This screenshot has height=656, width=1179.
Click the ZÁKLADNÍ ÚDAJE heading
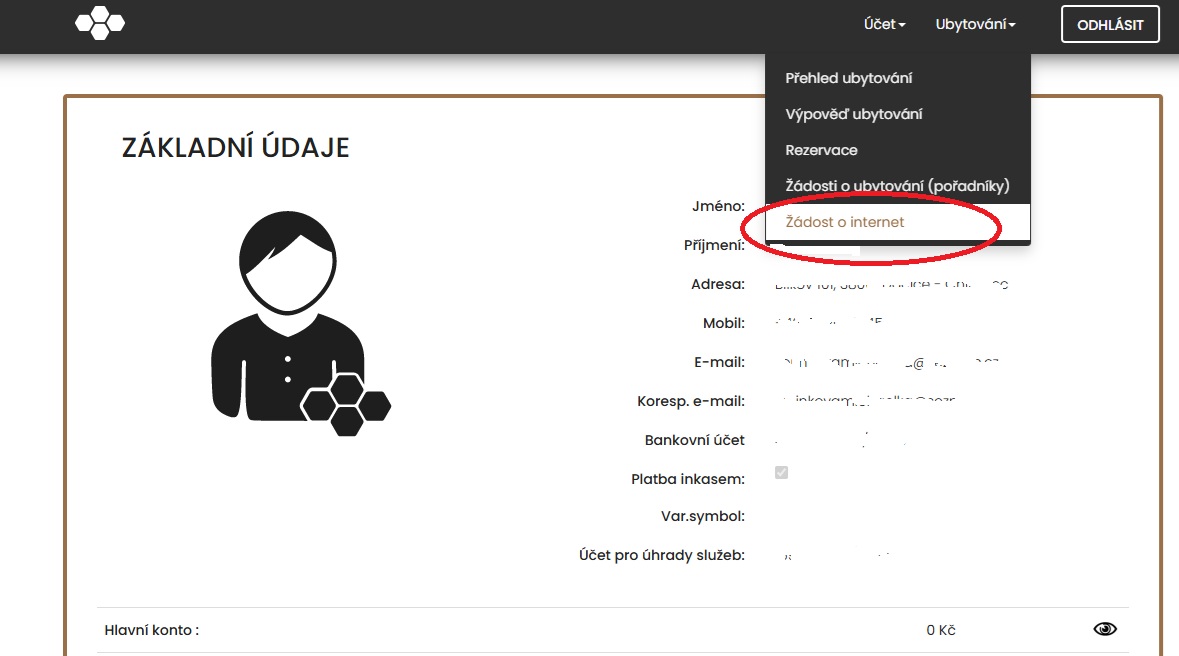coord(235,147)
